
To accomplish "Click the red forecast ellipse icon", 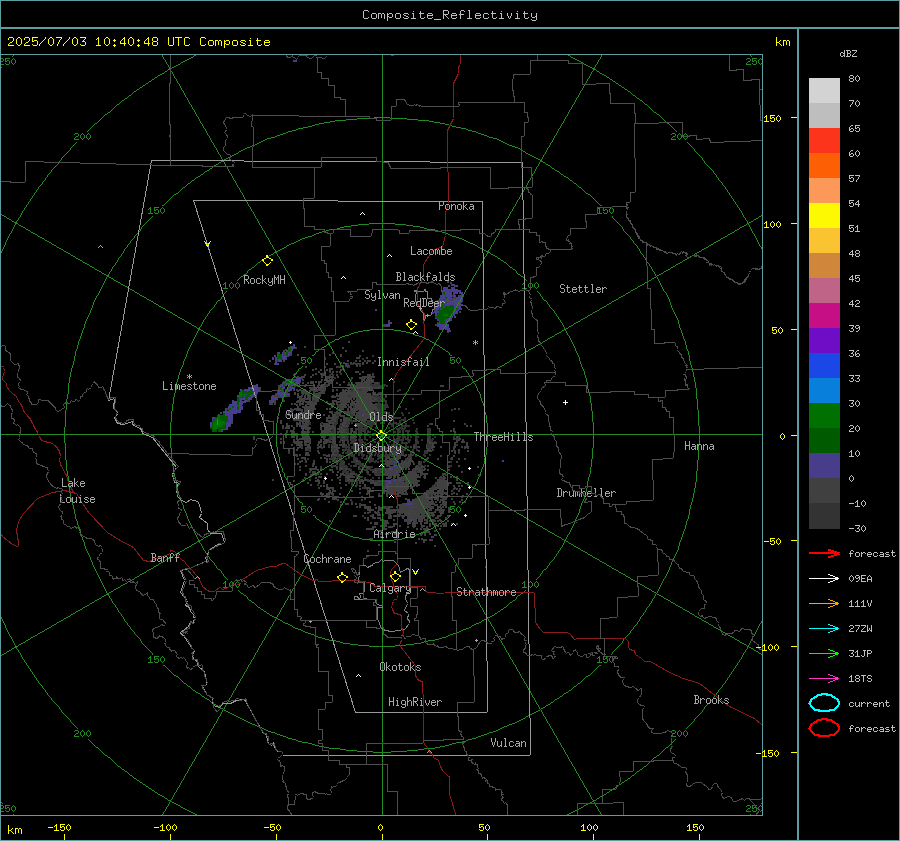I will click(x=824, y=728).
